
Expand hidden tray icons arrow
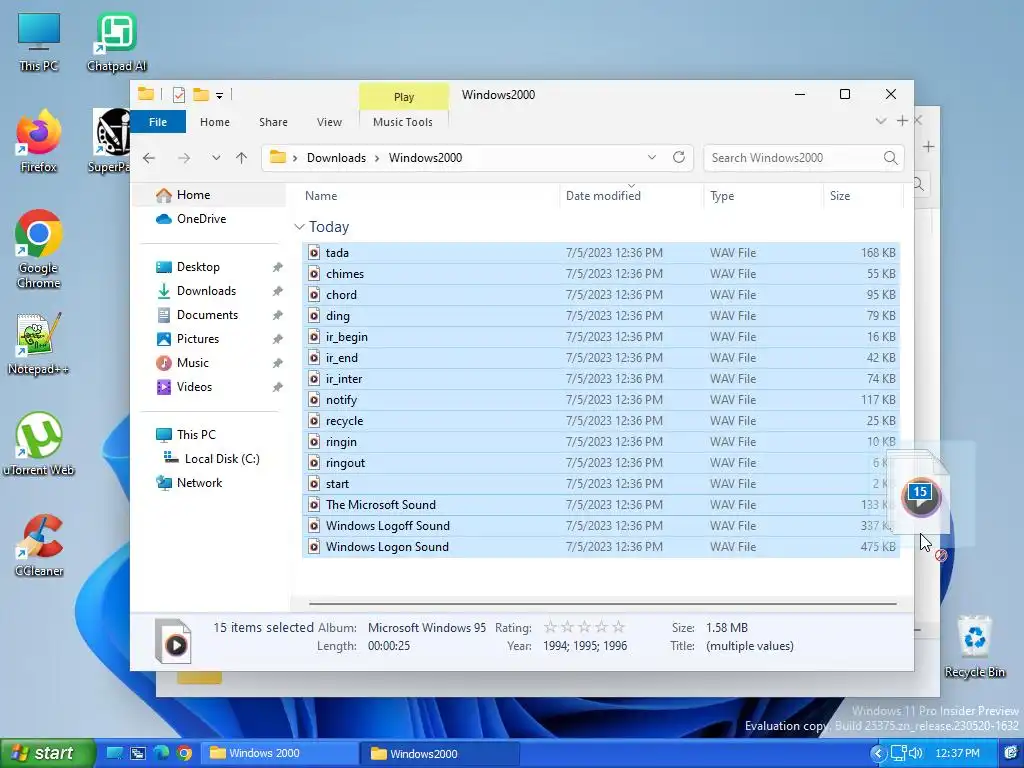(878, 754)
